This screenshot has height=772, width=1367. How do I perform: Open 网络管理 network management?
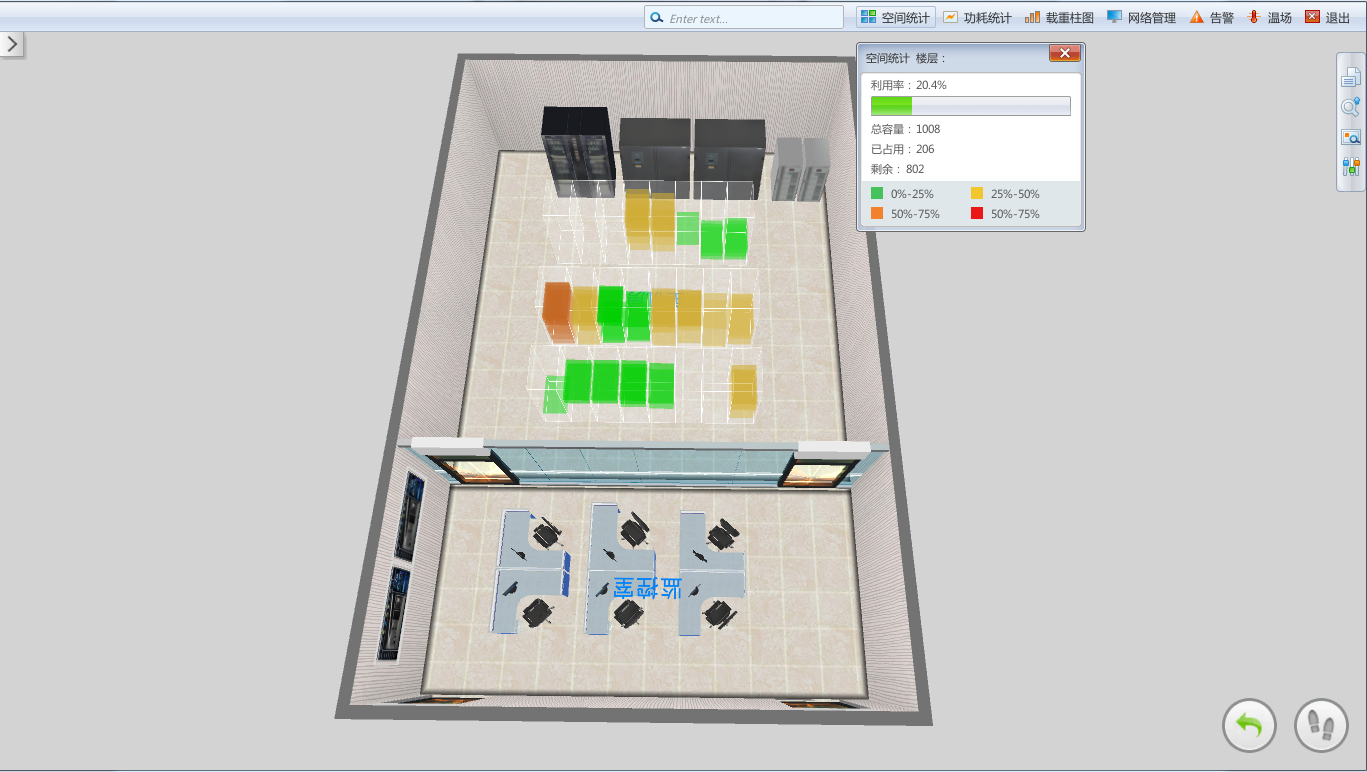coord(1141,17)
